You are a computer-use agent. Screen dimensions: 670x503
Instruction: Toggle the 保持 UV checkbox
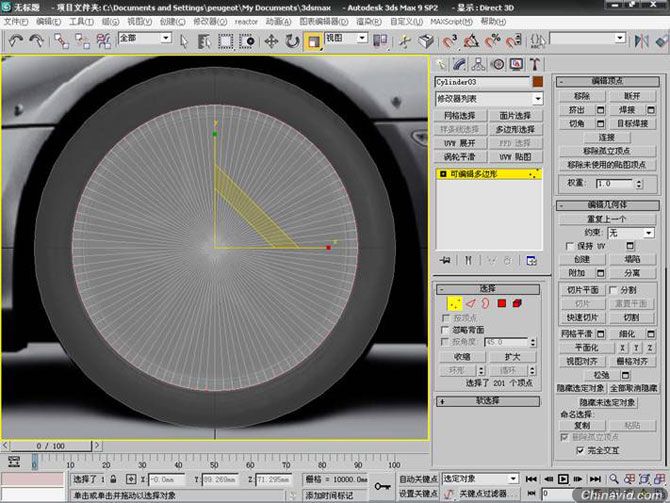568,245
